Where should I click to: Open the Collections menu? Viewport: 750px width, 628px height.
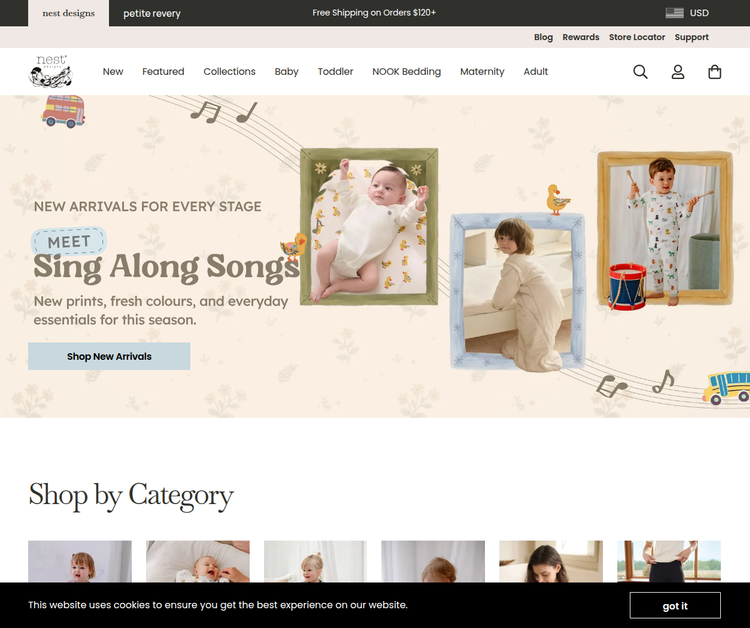click(229, 72)
